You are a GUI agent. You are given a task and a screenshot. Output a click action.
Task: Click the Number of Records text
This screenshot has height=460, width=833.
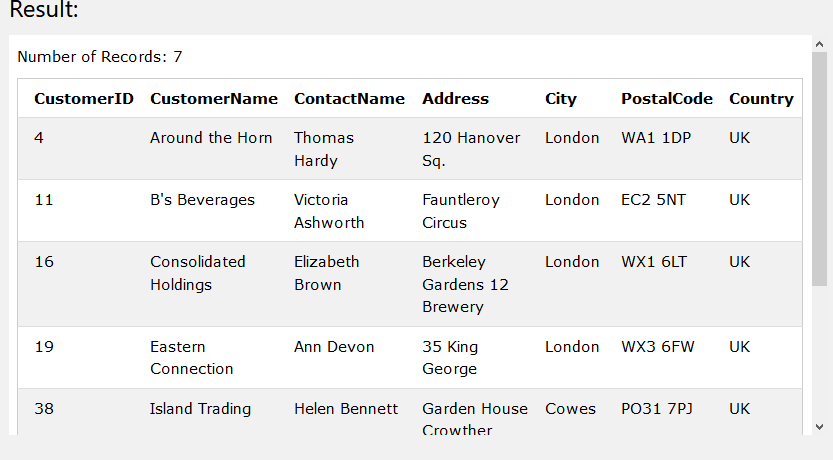pos(100,57)
